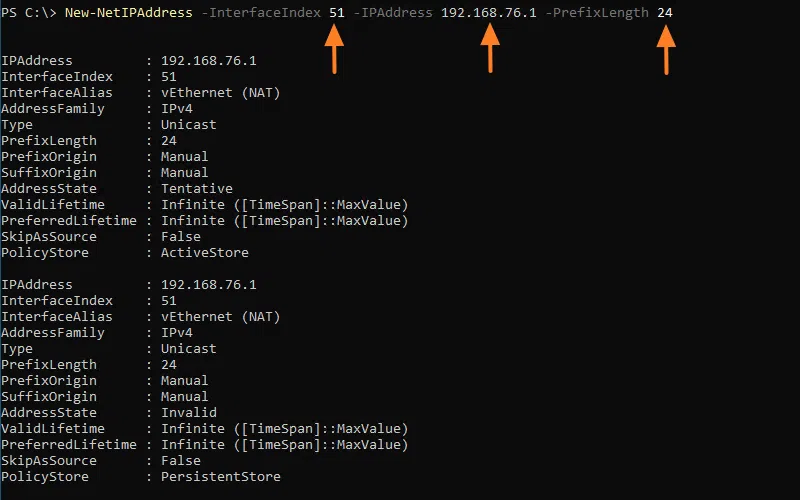The height and width of the screenshot is (500, 800).
Task: Click the Tentative AddressState value
Action: pos(196,189)
